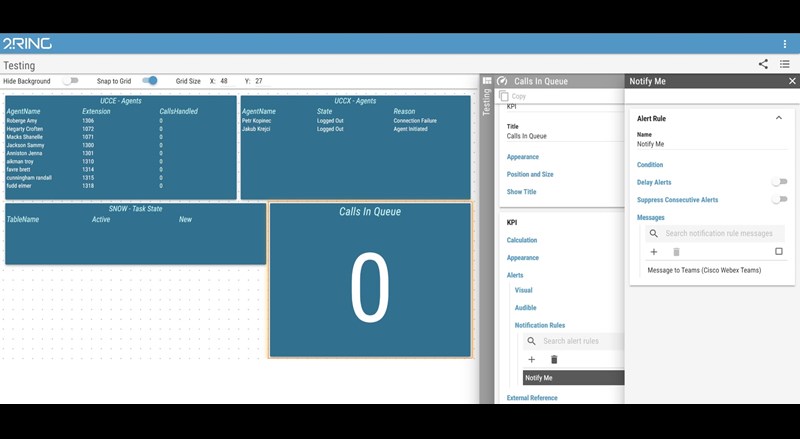Expand the Position and Size section
This screenshot has width=800, height=439.
point(530,174)
